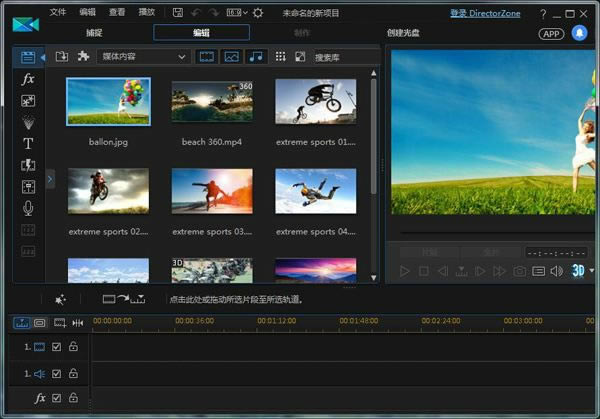Open the fx Effect Room
This screenshot has height=419, width=600.
coord(28,79)
